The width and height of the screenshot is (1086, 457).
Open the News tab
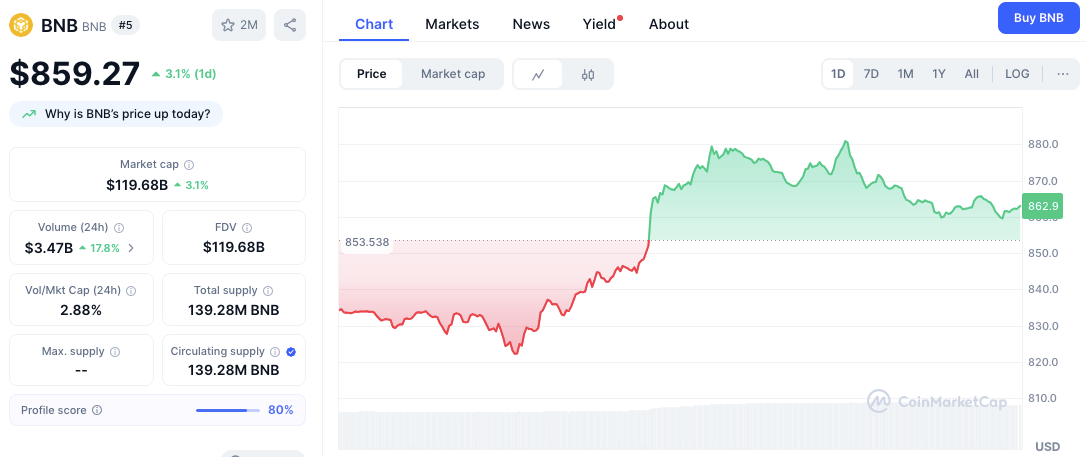click(x=531, y=24)
